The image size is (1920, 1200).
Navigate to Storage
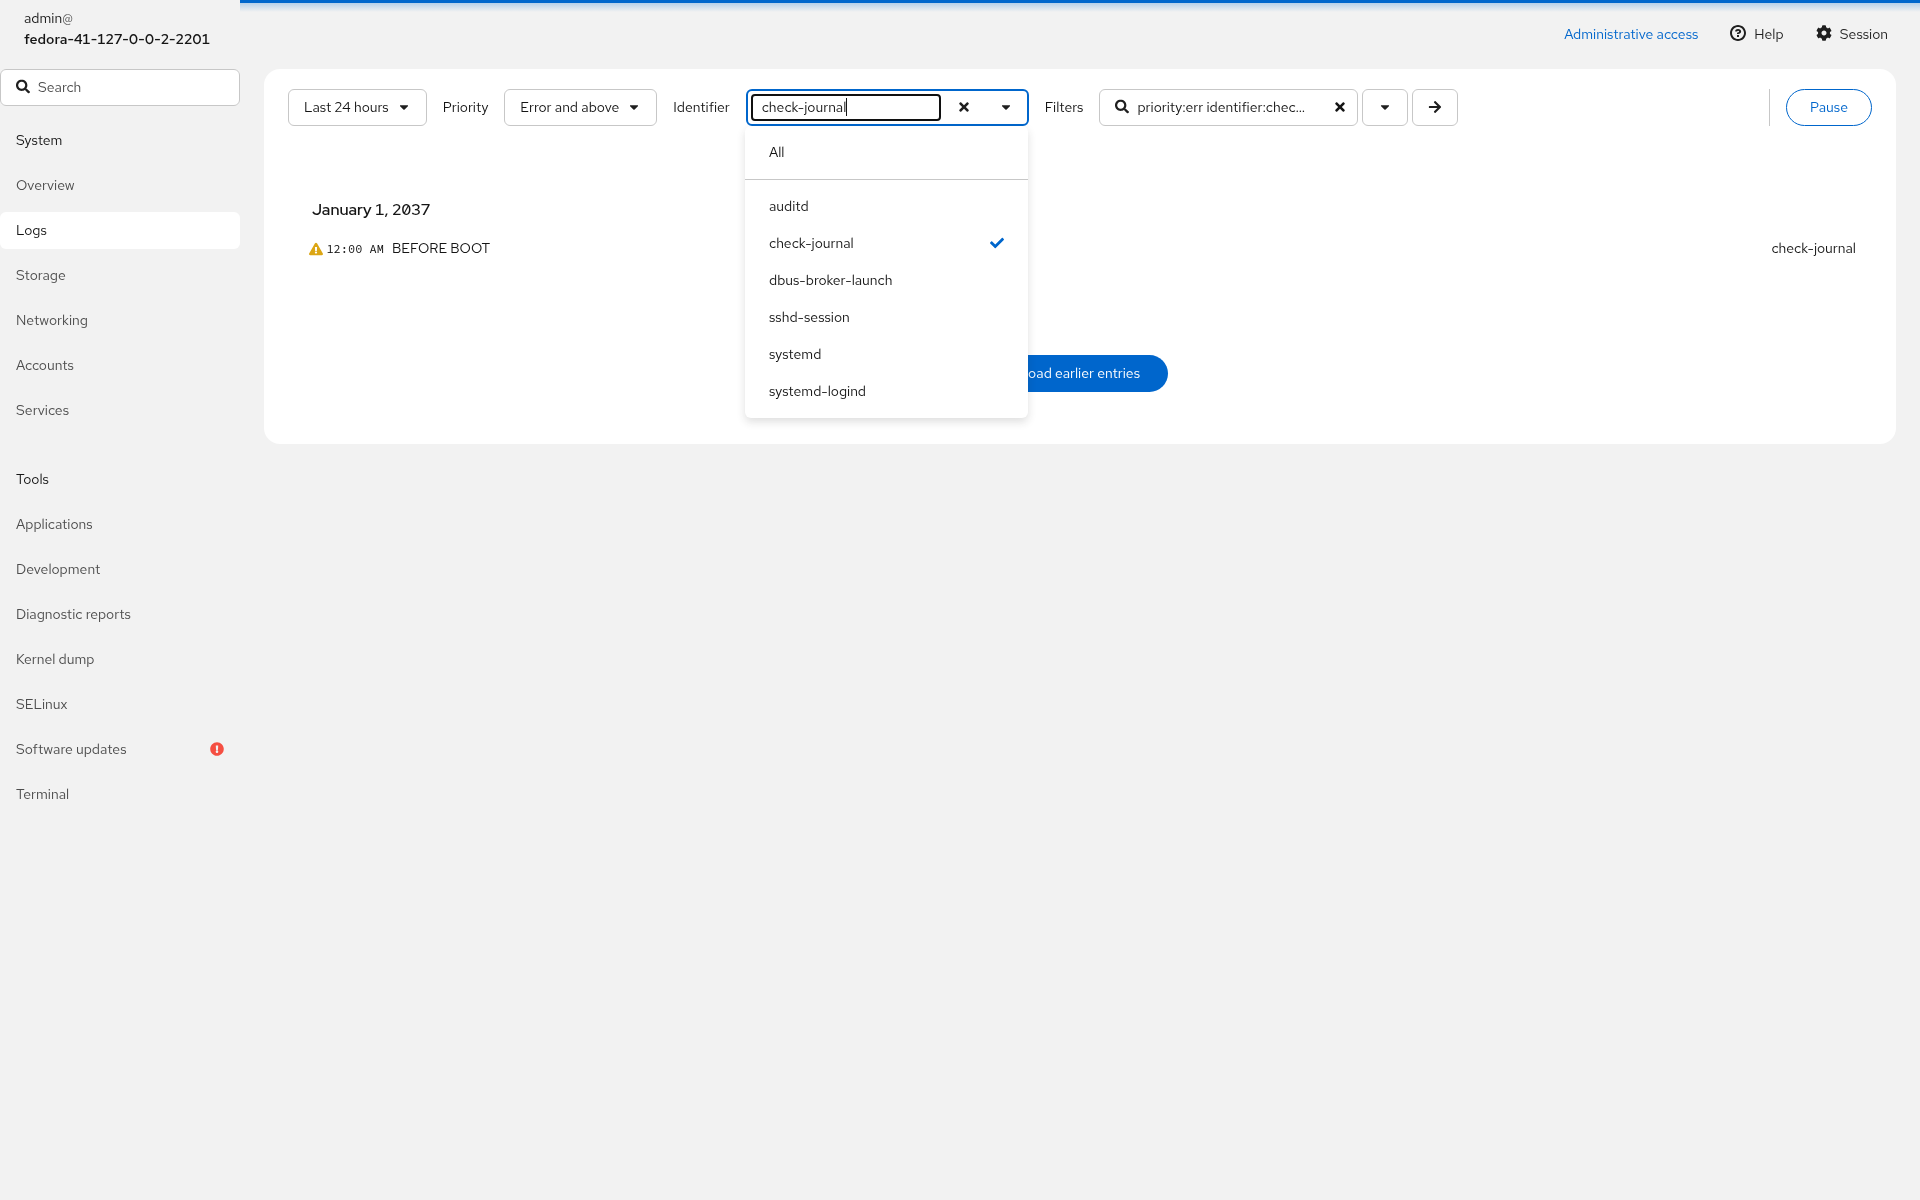120,275
